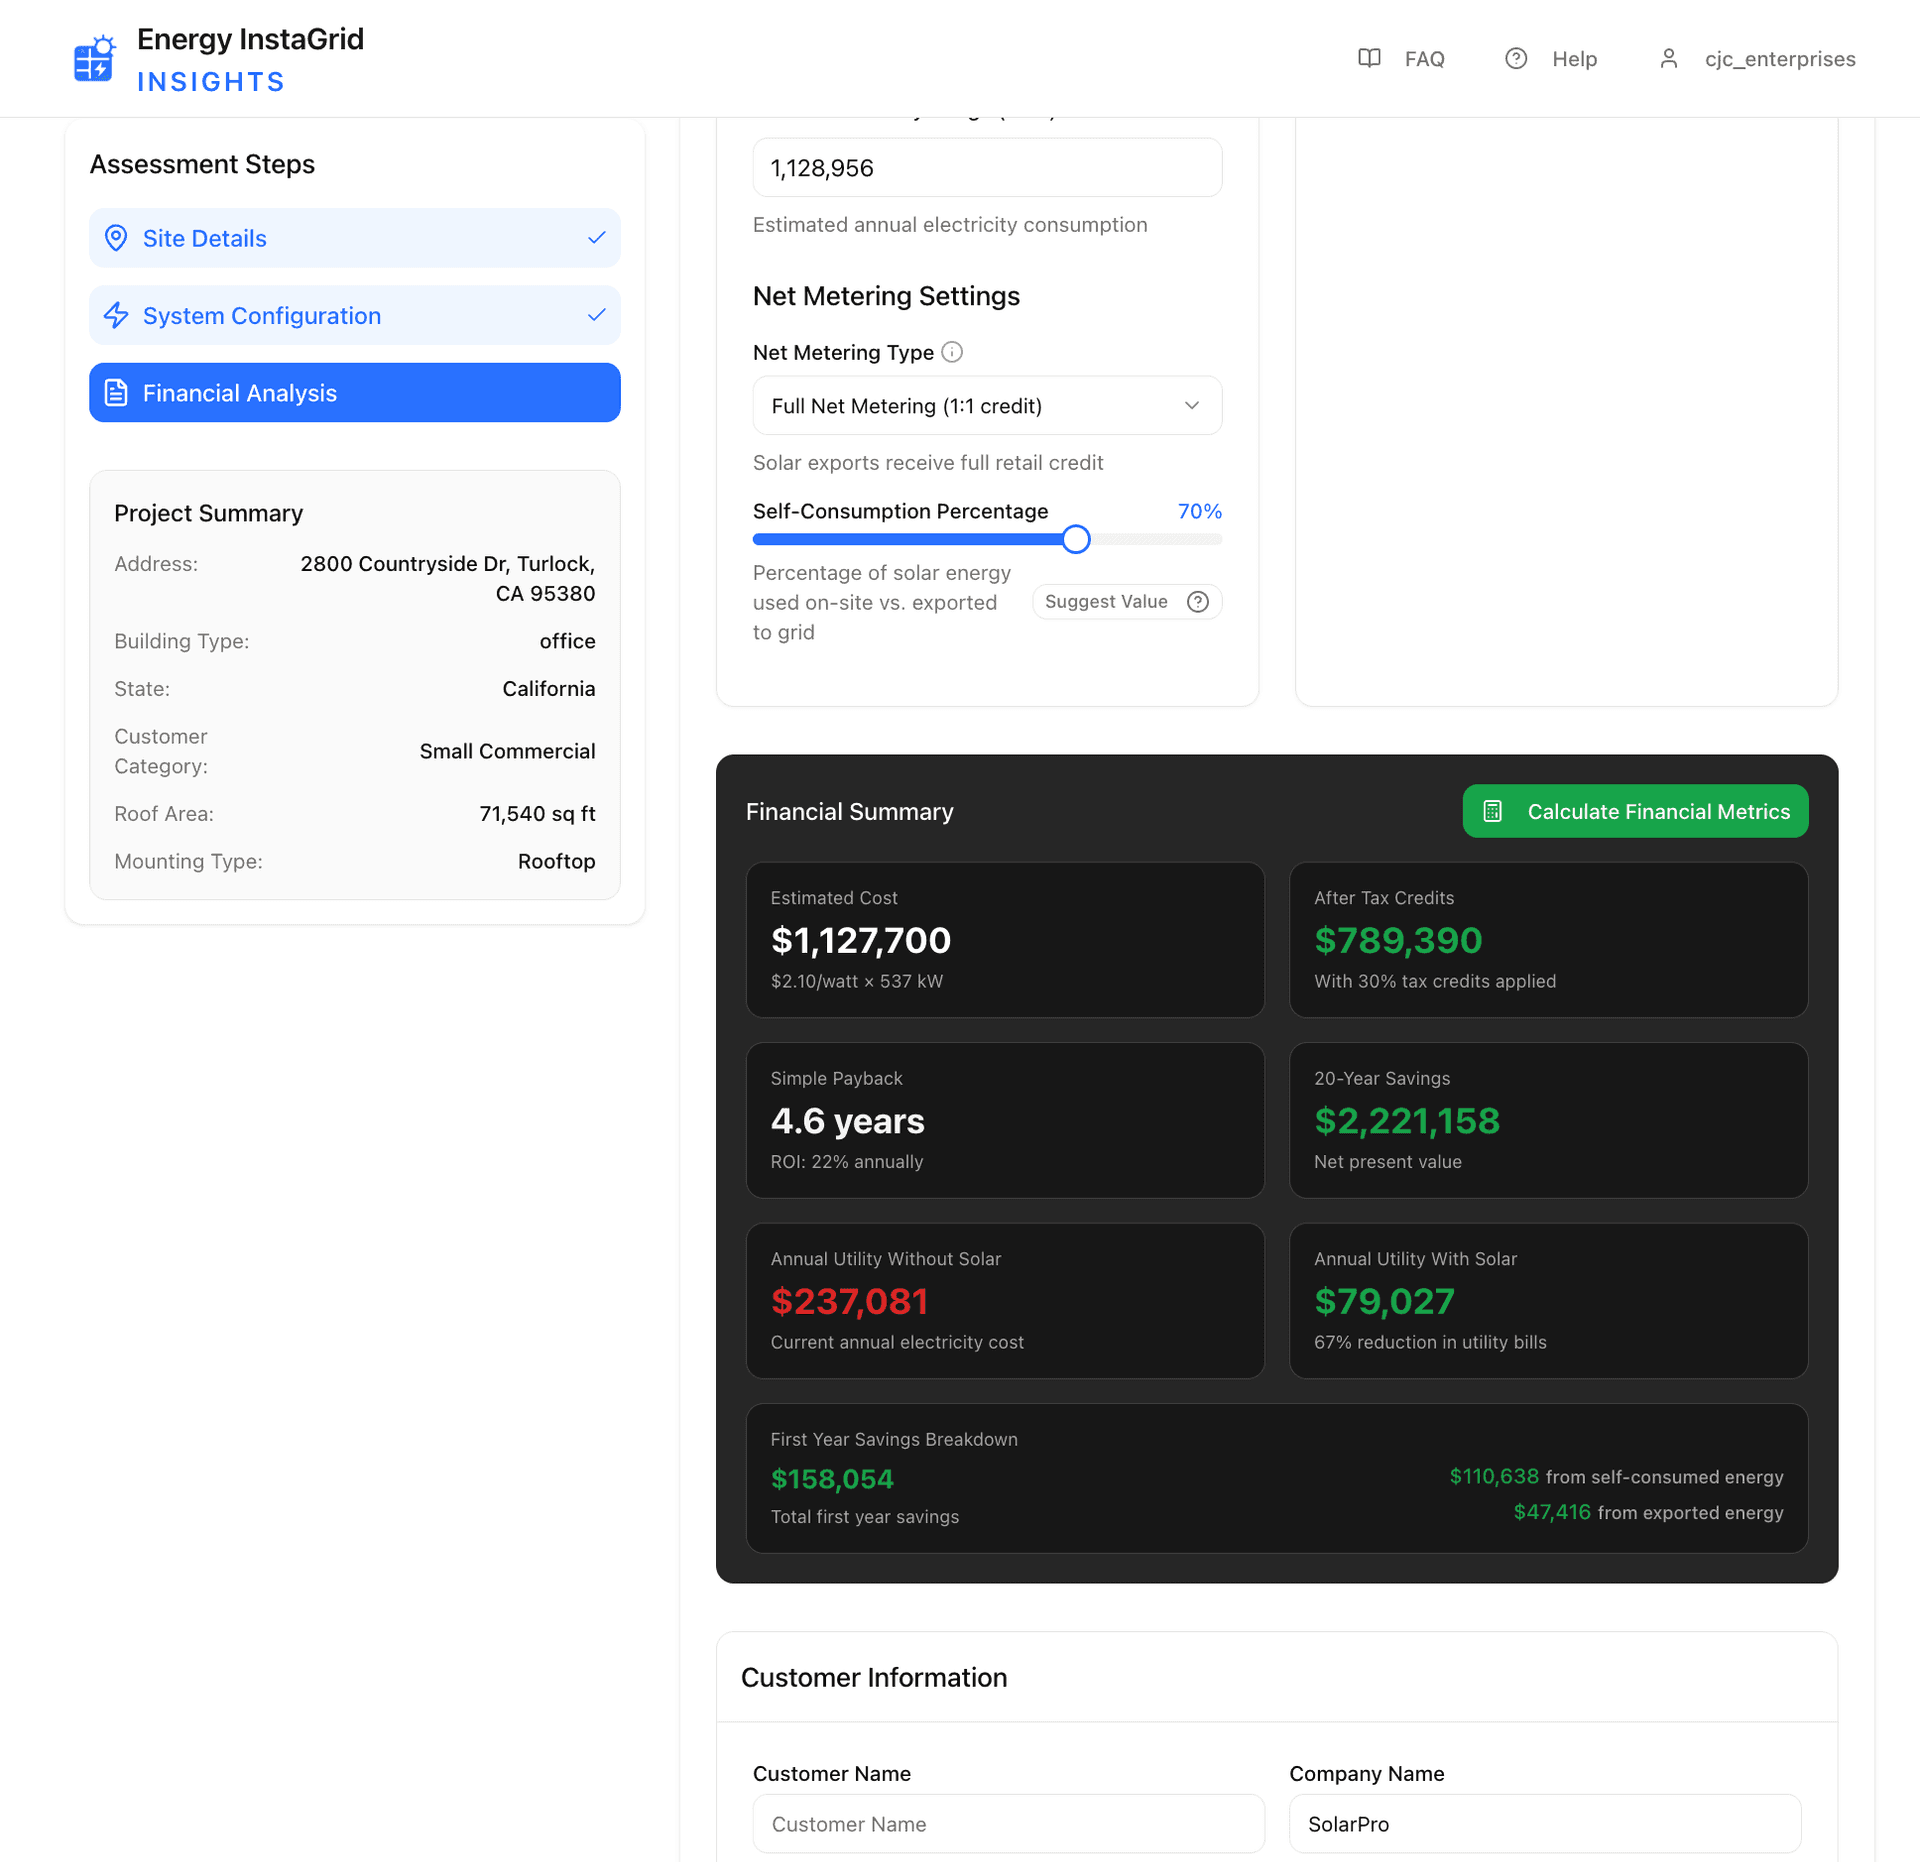The height and width of the screenshot is (1862, 1920).
Task: Open the Net Metering Type dropdown
Action: tap(987, 405)
